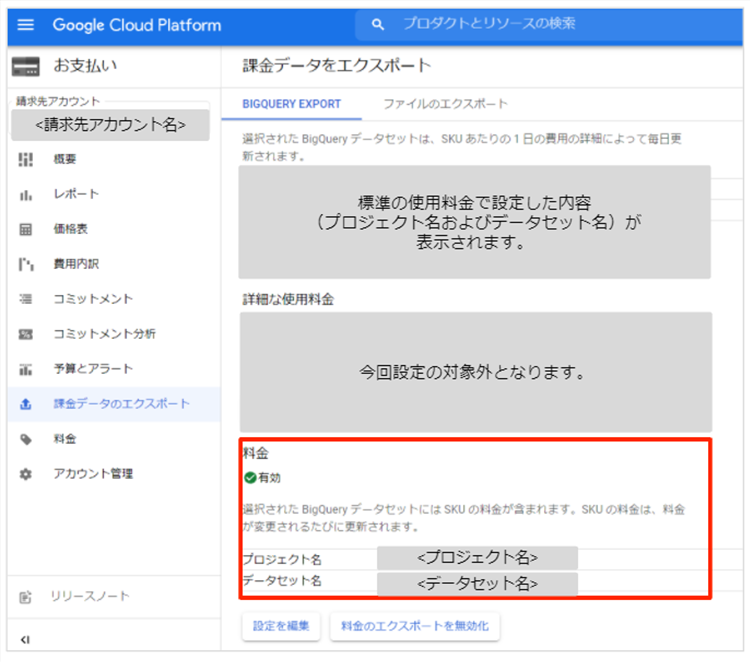Click the 概要 overview icon
Viewport: 750px width, 662px height.
[x=25, y=159]
